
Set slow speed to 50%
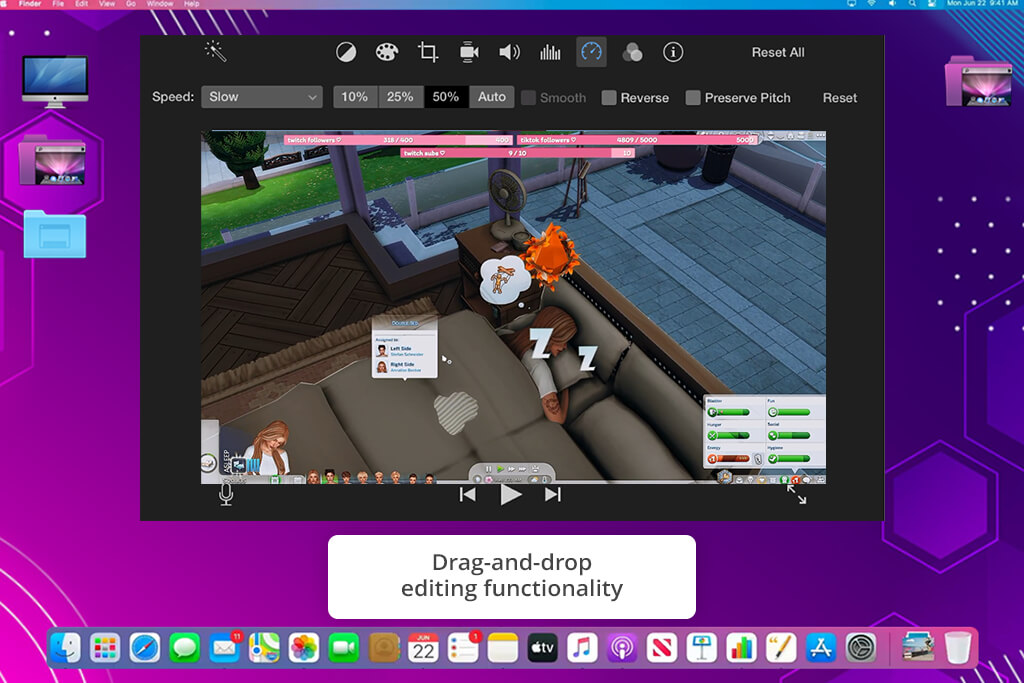tap(445, 97)
